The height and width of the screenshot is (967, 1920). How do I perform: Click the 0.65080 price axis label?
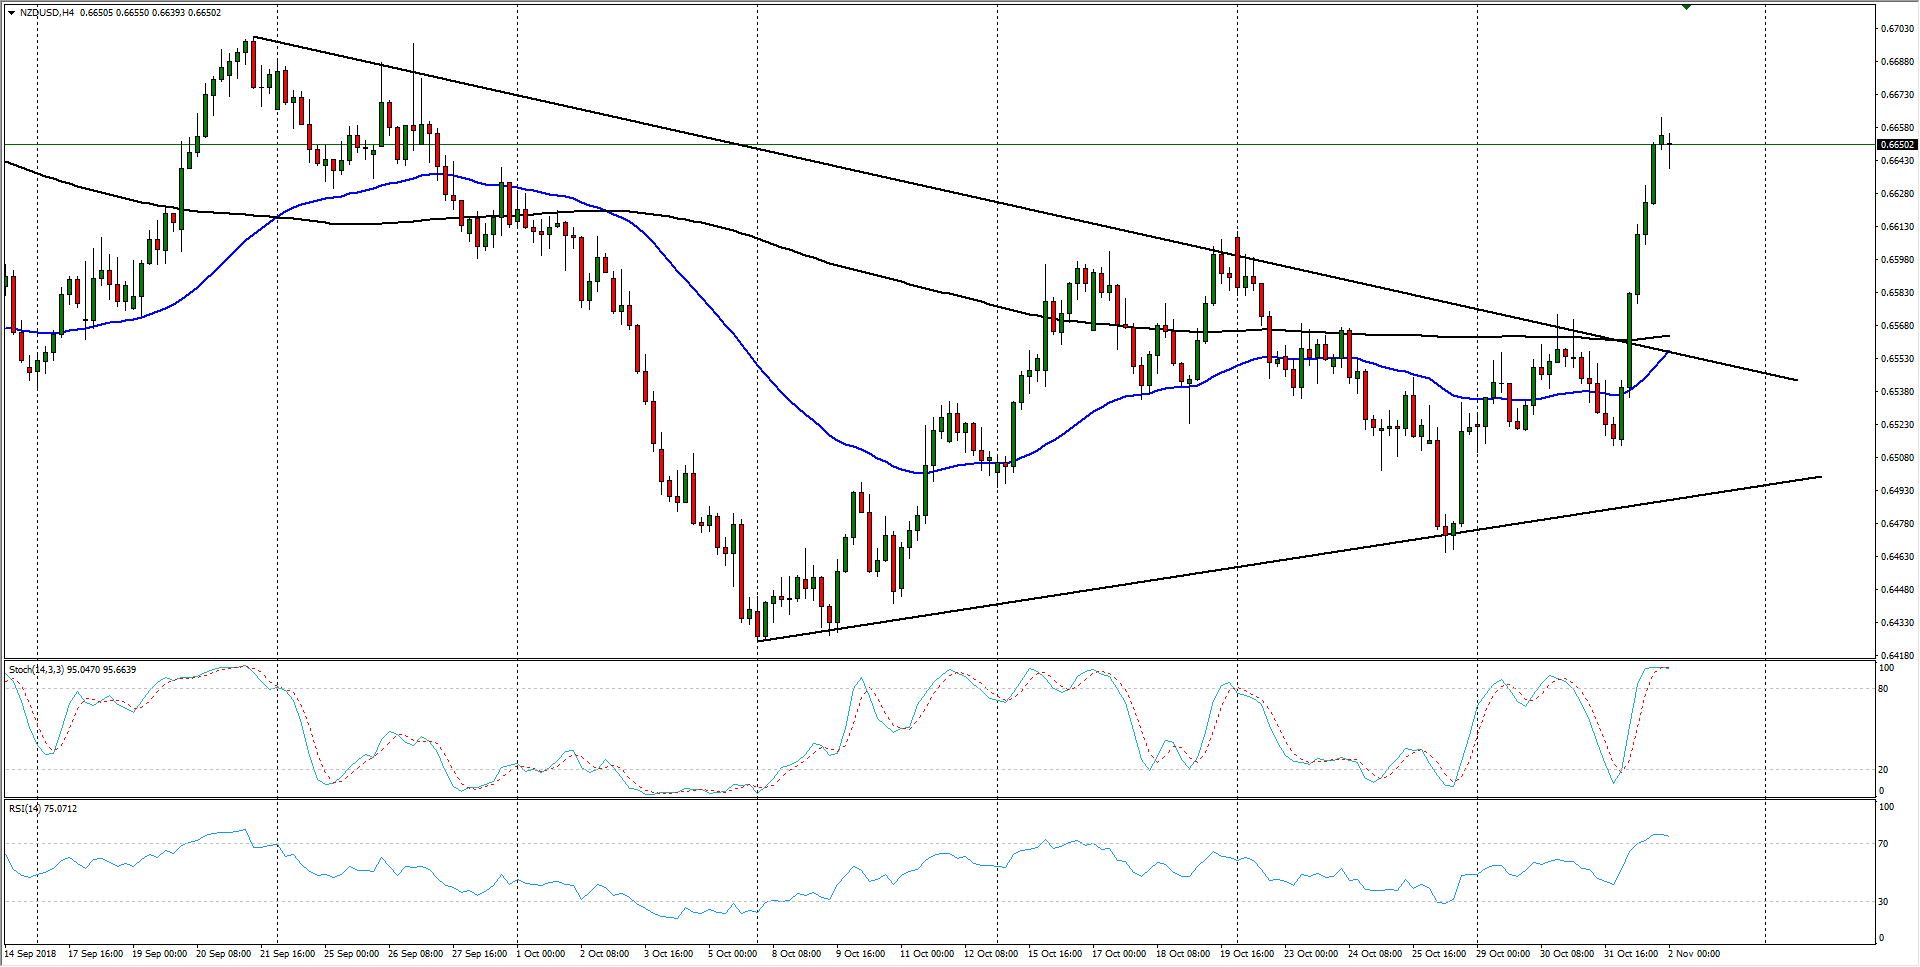(1896, 458)
